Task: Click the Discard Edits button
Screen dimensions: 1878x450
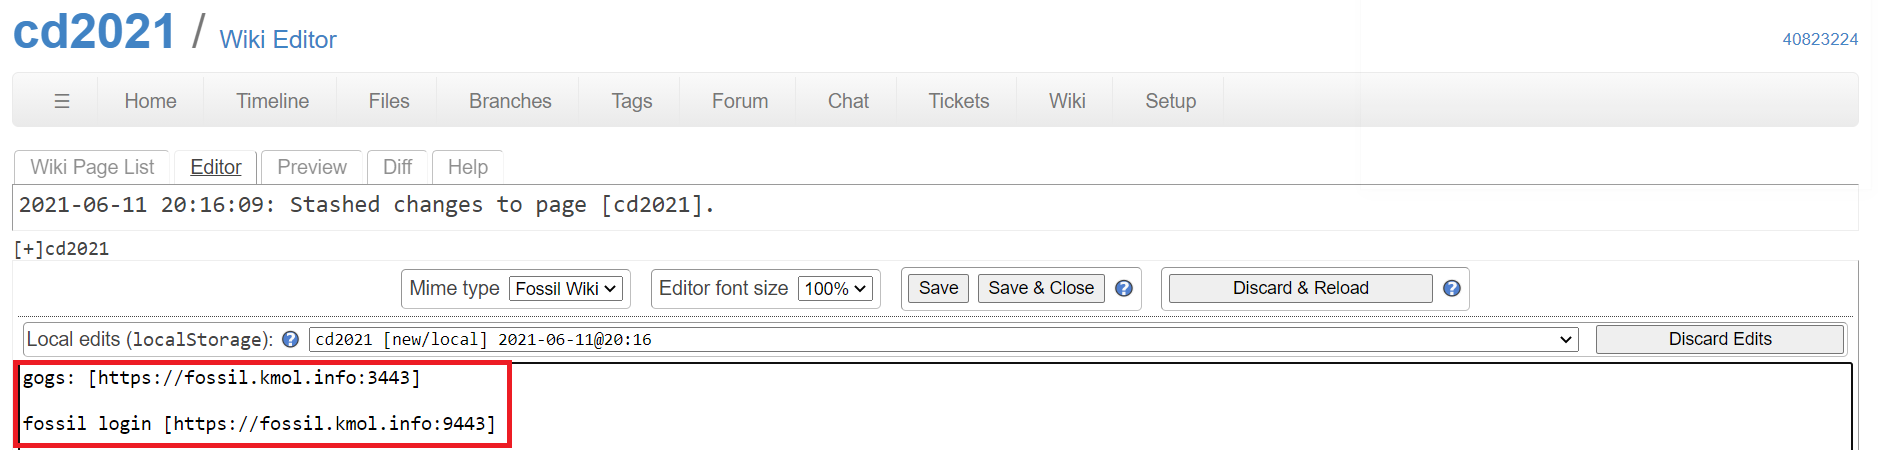Action: pos(1720,339)
